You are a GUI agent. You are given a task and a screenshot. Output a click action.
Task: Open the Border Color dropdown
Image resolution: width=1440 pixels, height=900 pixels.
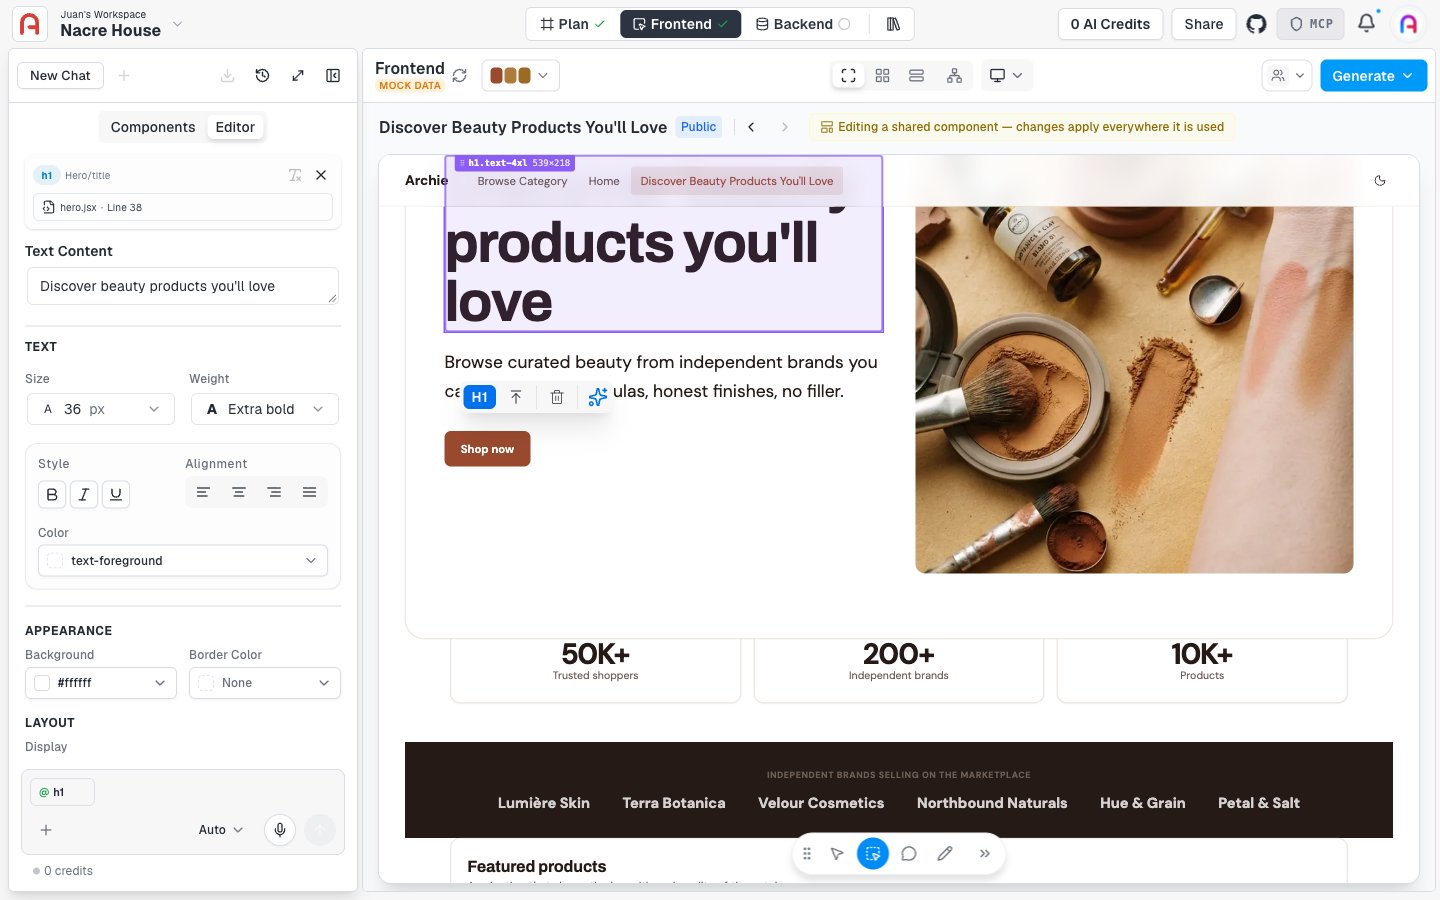(x=265, y=683)
